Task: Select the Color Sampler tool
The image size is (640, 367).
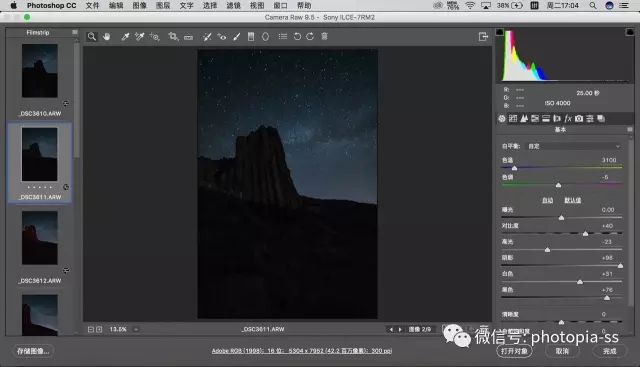Action: [140, 37]
